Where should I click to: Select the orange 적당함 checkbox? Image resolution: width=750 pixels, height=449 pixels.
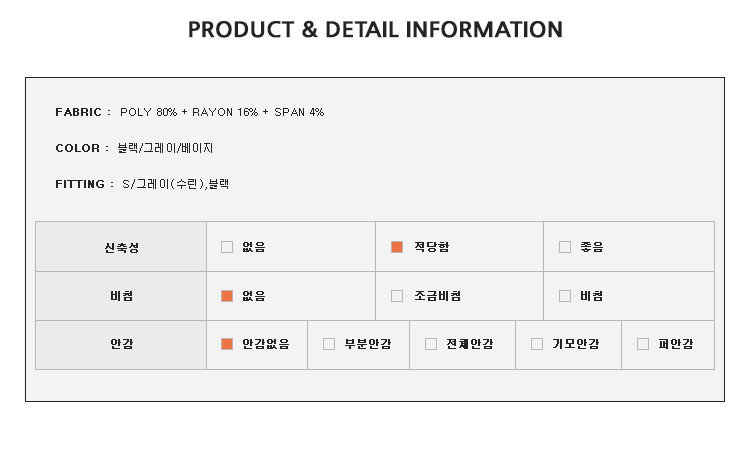point(397,247)
